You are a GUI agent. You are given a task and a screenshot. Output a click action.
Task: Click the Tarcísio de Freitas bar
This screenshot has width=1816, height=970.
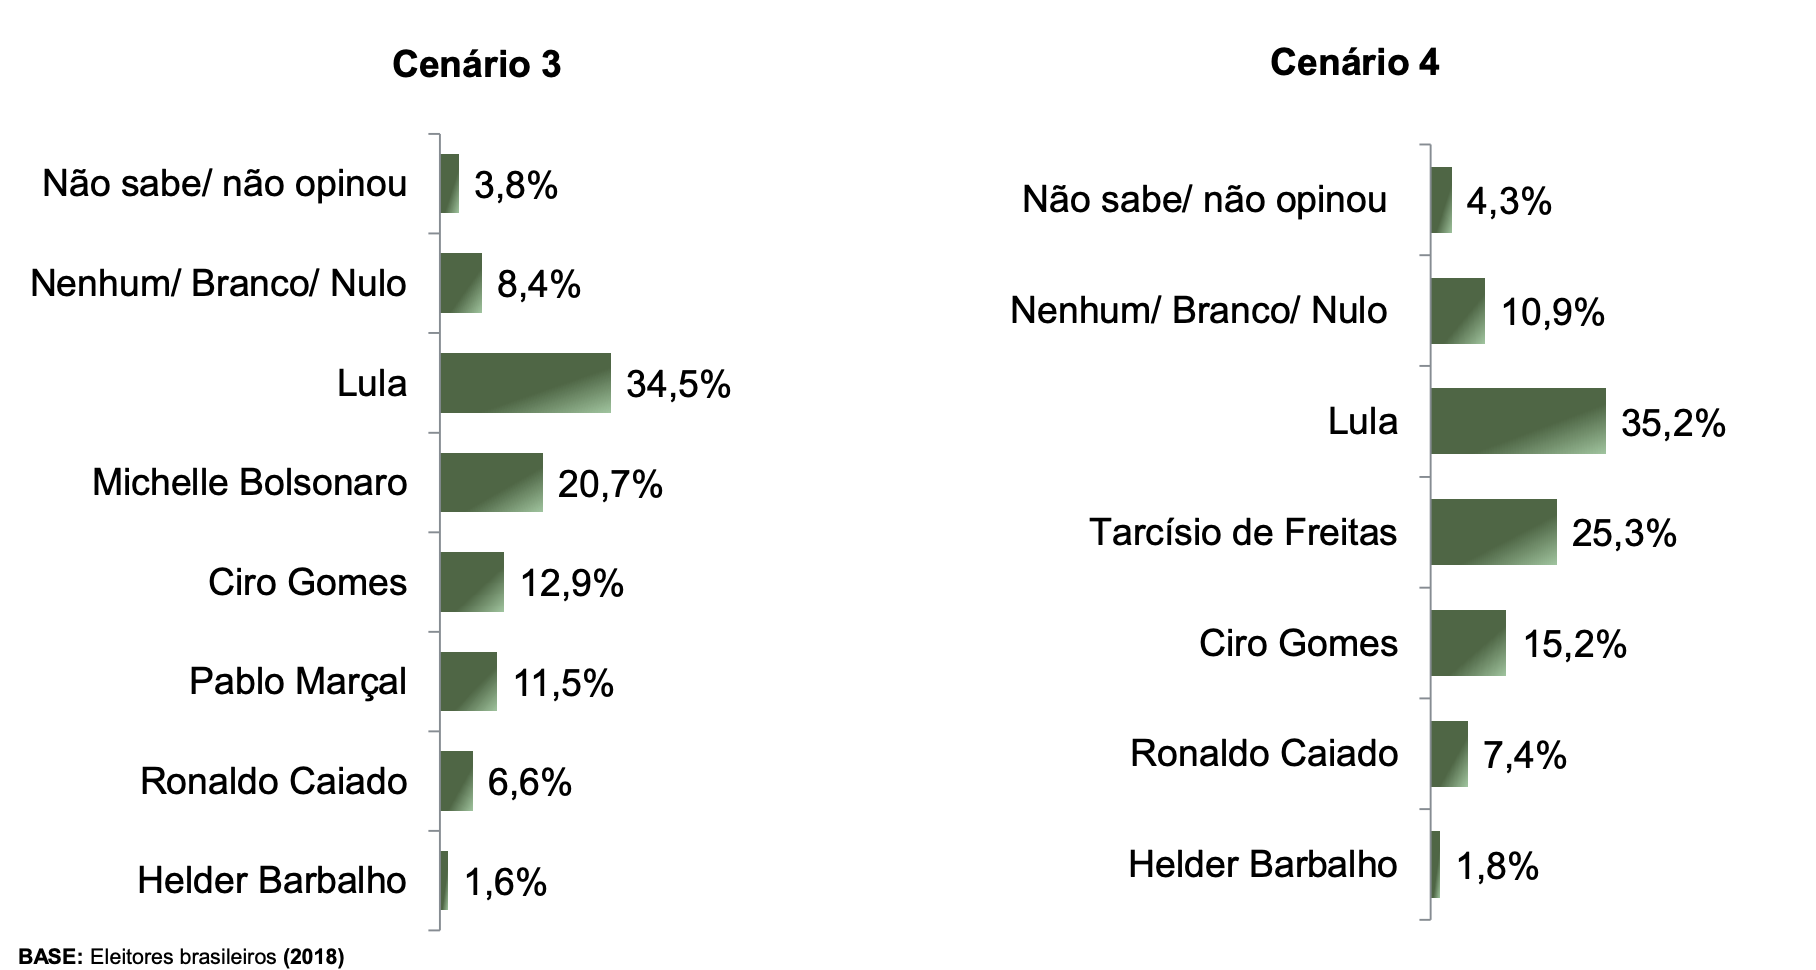point(1493,532)
